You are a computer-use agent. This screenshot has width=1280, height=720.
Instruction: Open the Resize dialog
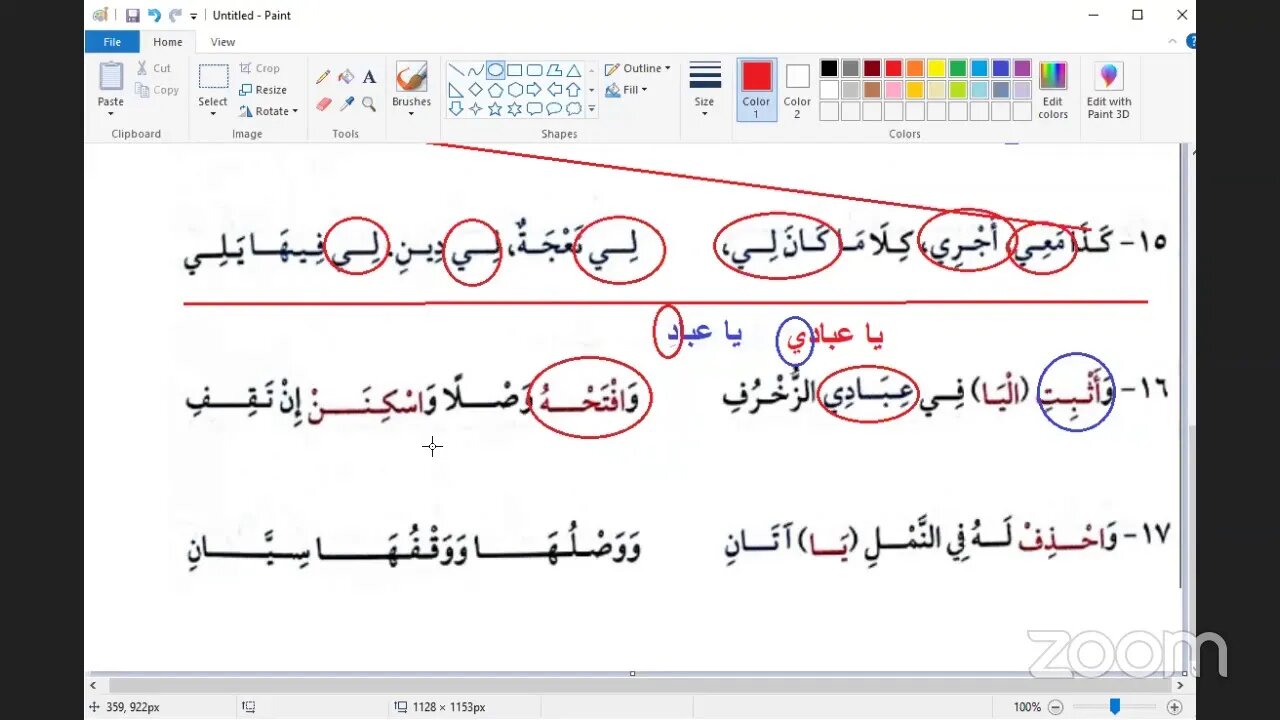click(x=262, y=90)
